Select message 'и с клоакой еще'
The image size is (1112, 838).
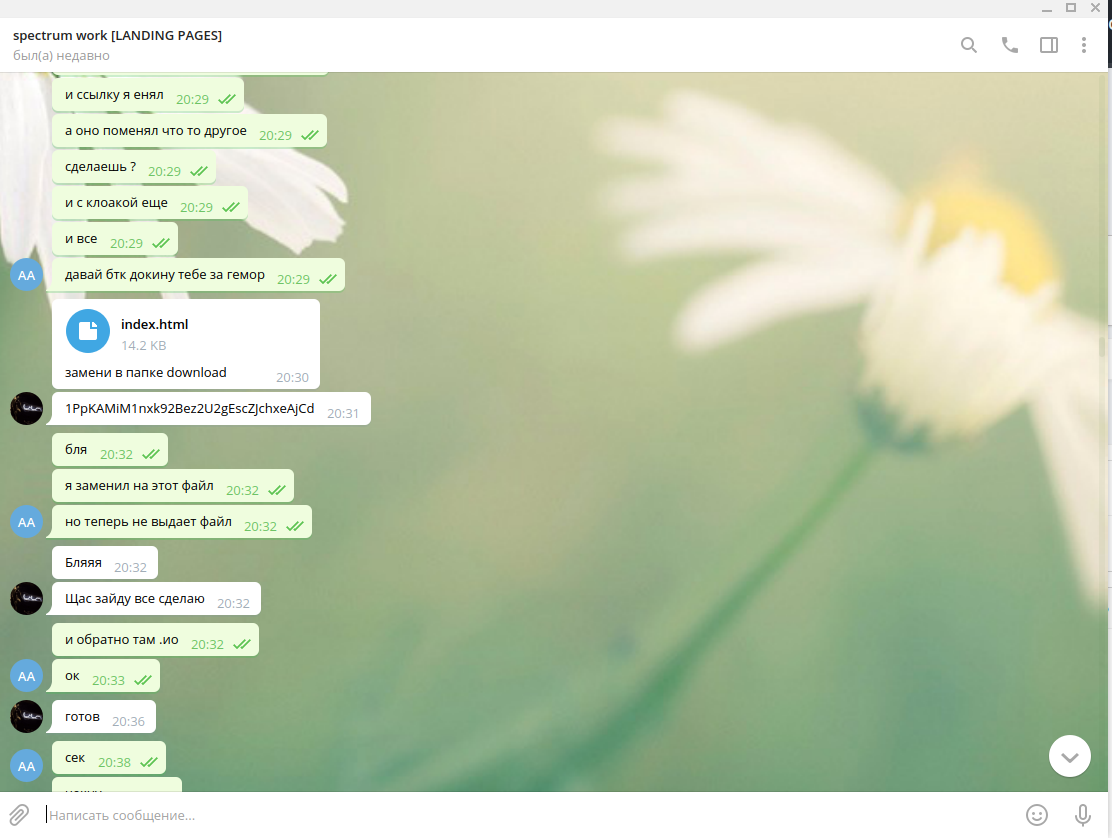click(150, 203)
